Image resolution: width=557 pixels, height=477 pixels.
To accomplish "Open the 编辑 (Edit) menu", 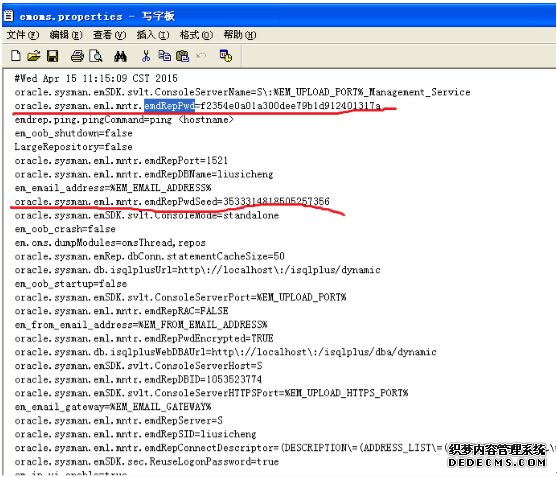I will click(66, 35).
